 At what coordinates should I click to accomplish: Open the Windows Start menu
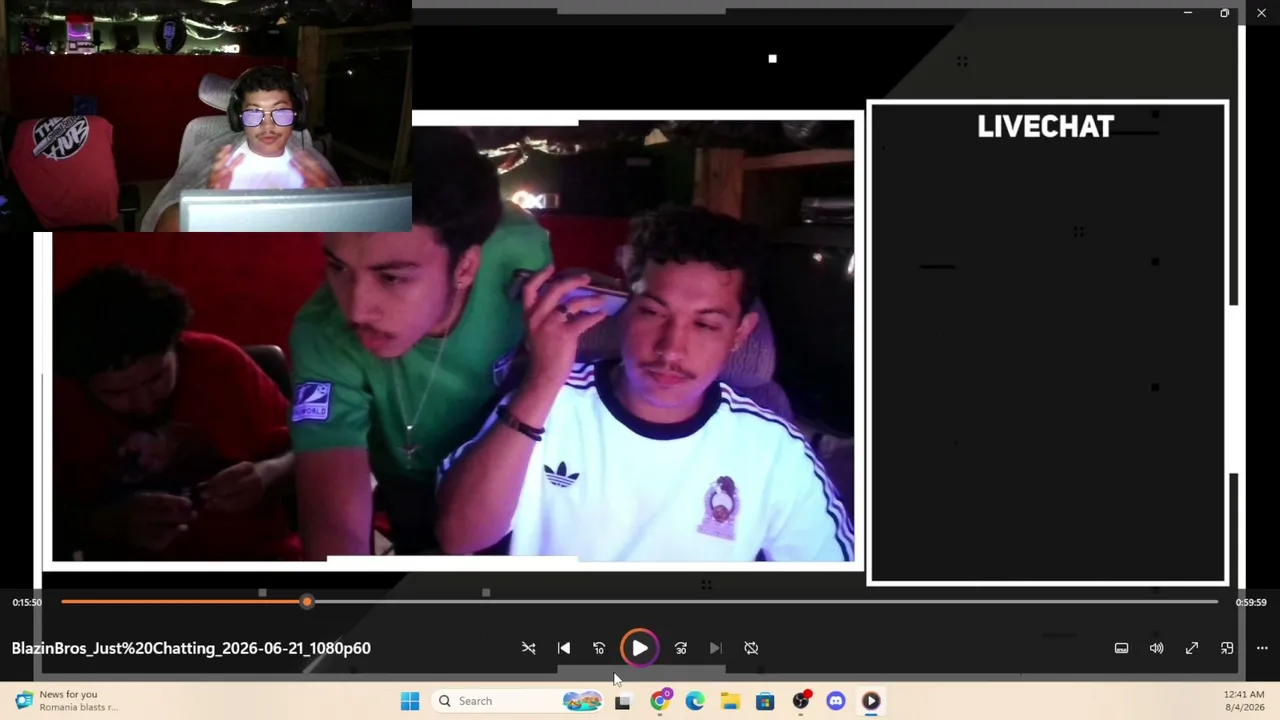tap(410, 701)
